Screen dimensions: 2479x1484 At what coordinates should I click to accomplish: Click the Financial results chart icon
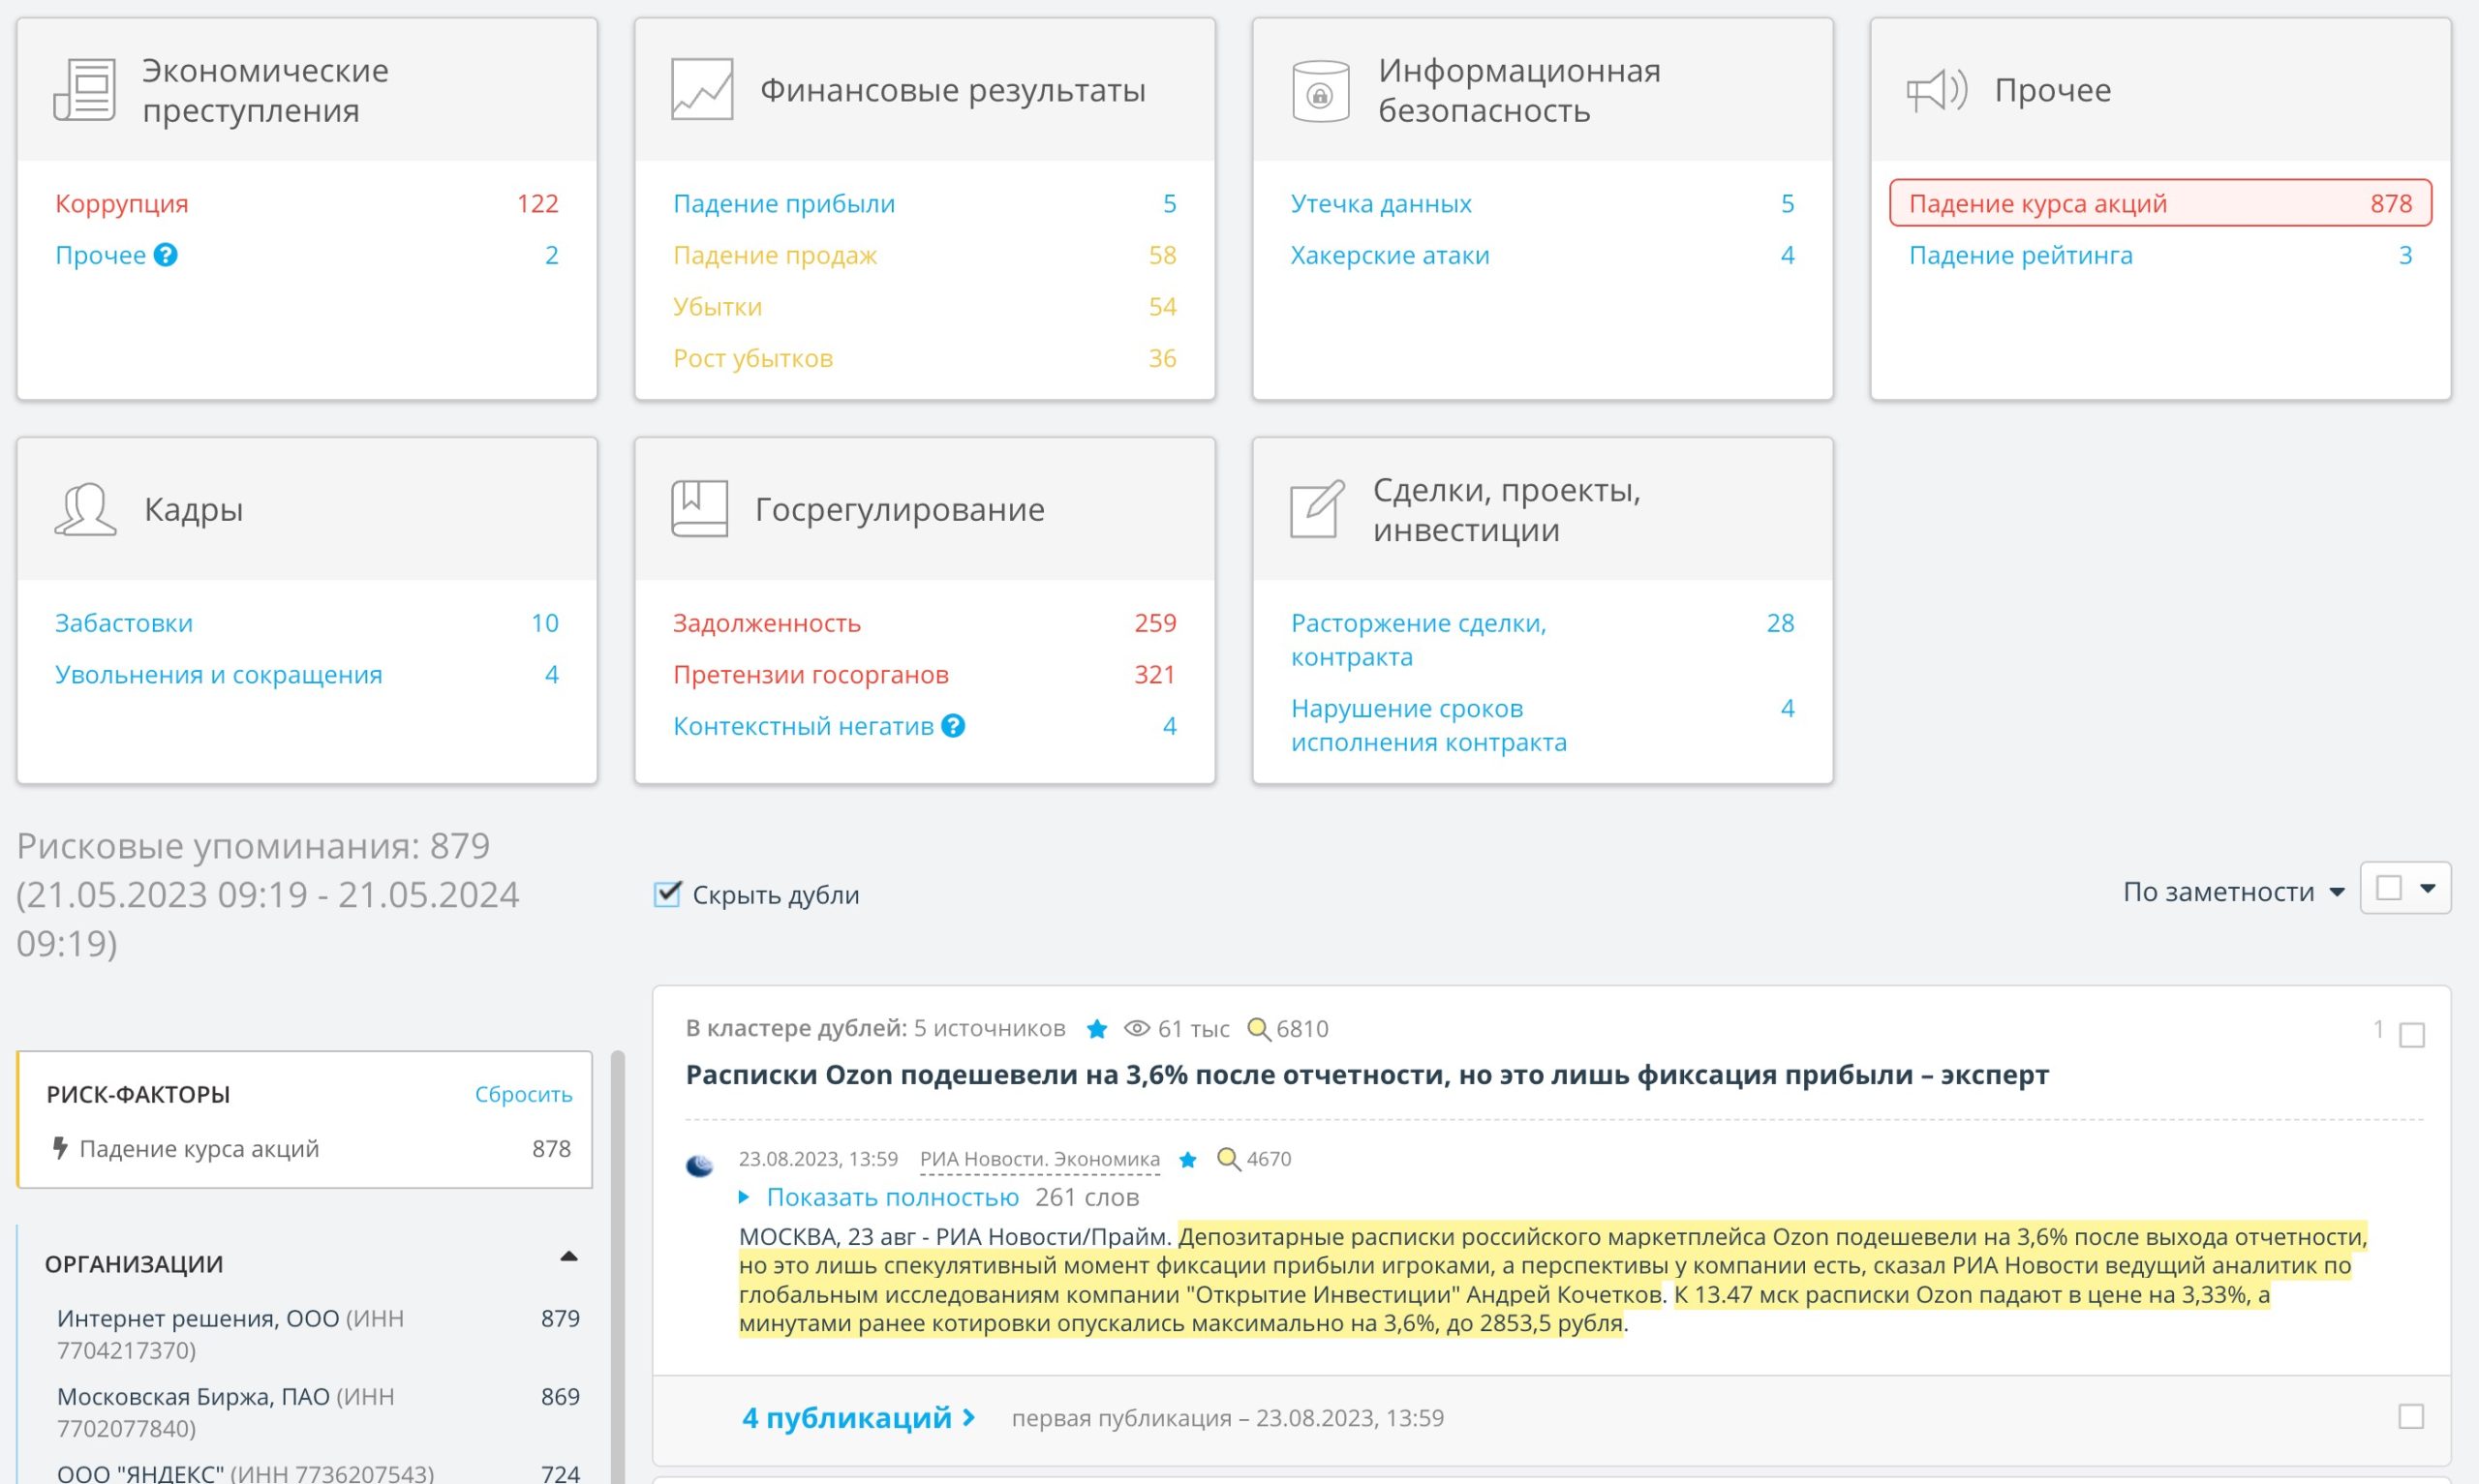pyautogui.click(x=702, y=89)
